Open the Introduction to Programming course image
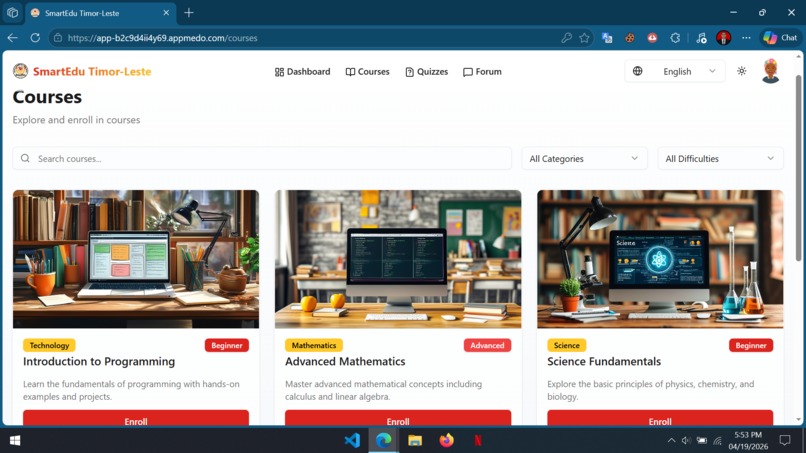 (x=136, y=259)
